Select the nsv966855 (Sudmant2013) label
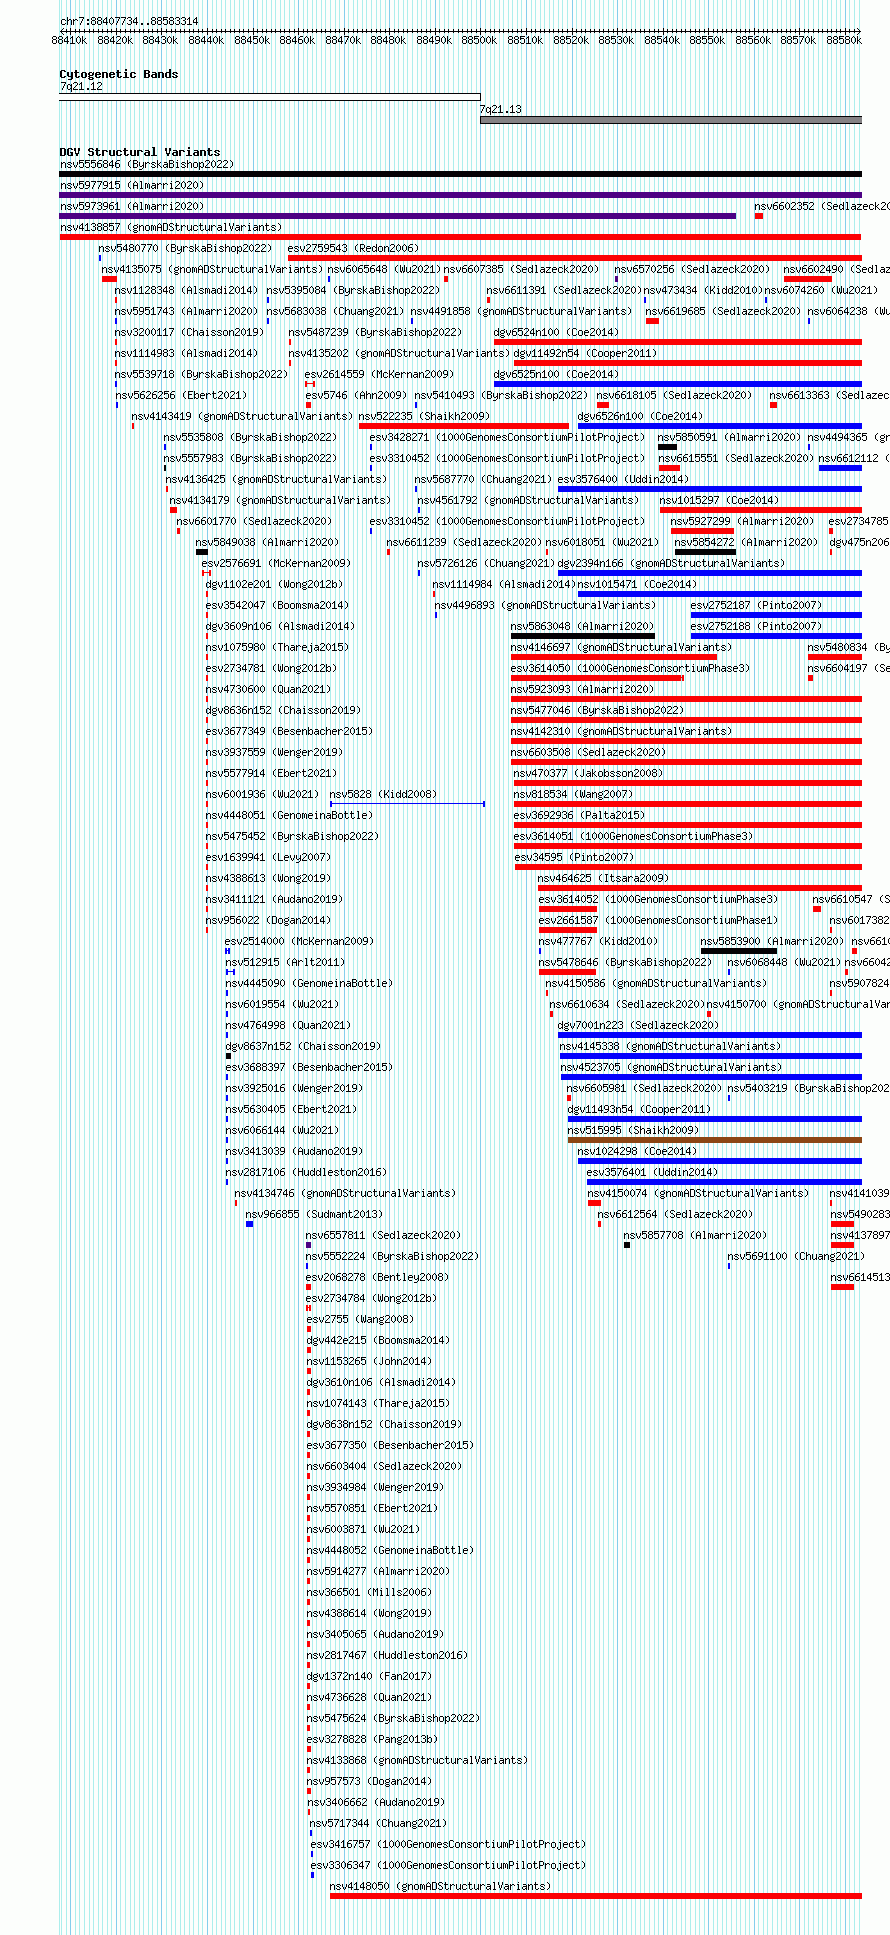 314,1214
